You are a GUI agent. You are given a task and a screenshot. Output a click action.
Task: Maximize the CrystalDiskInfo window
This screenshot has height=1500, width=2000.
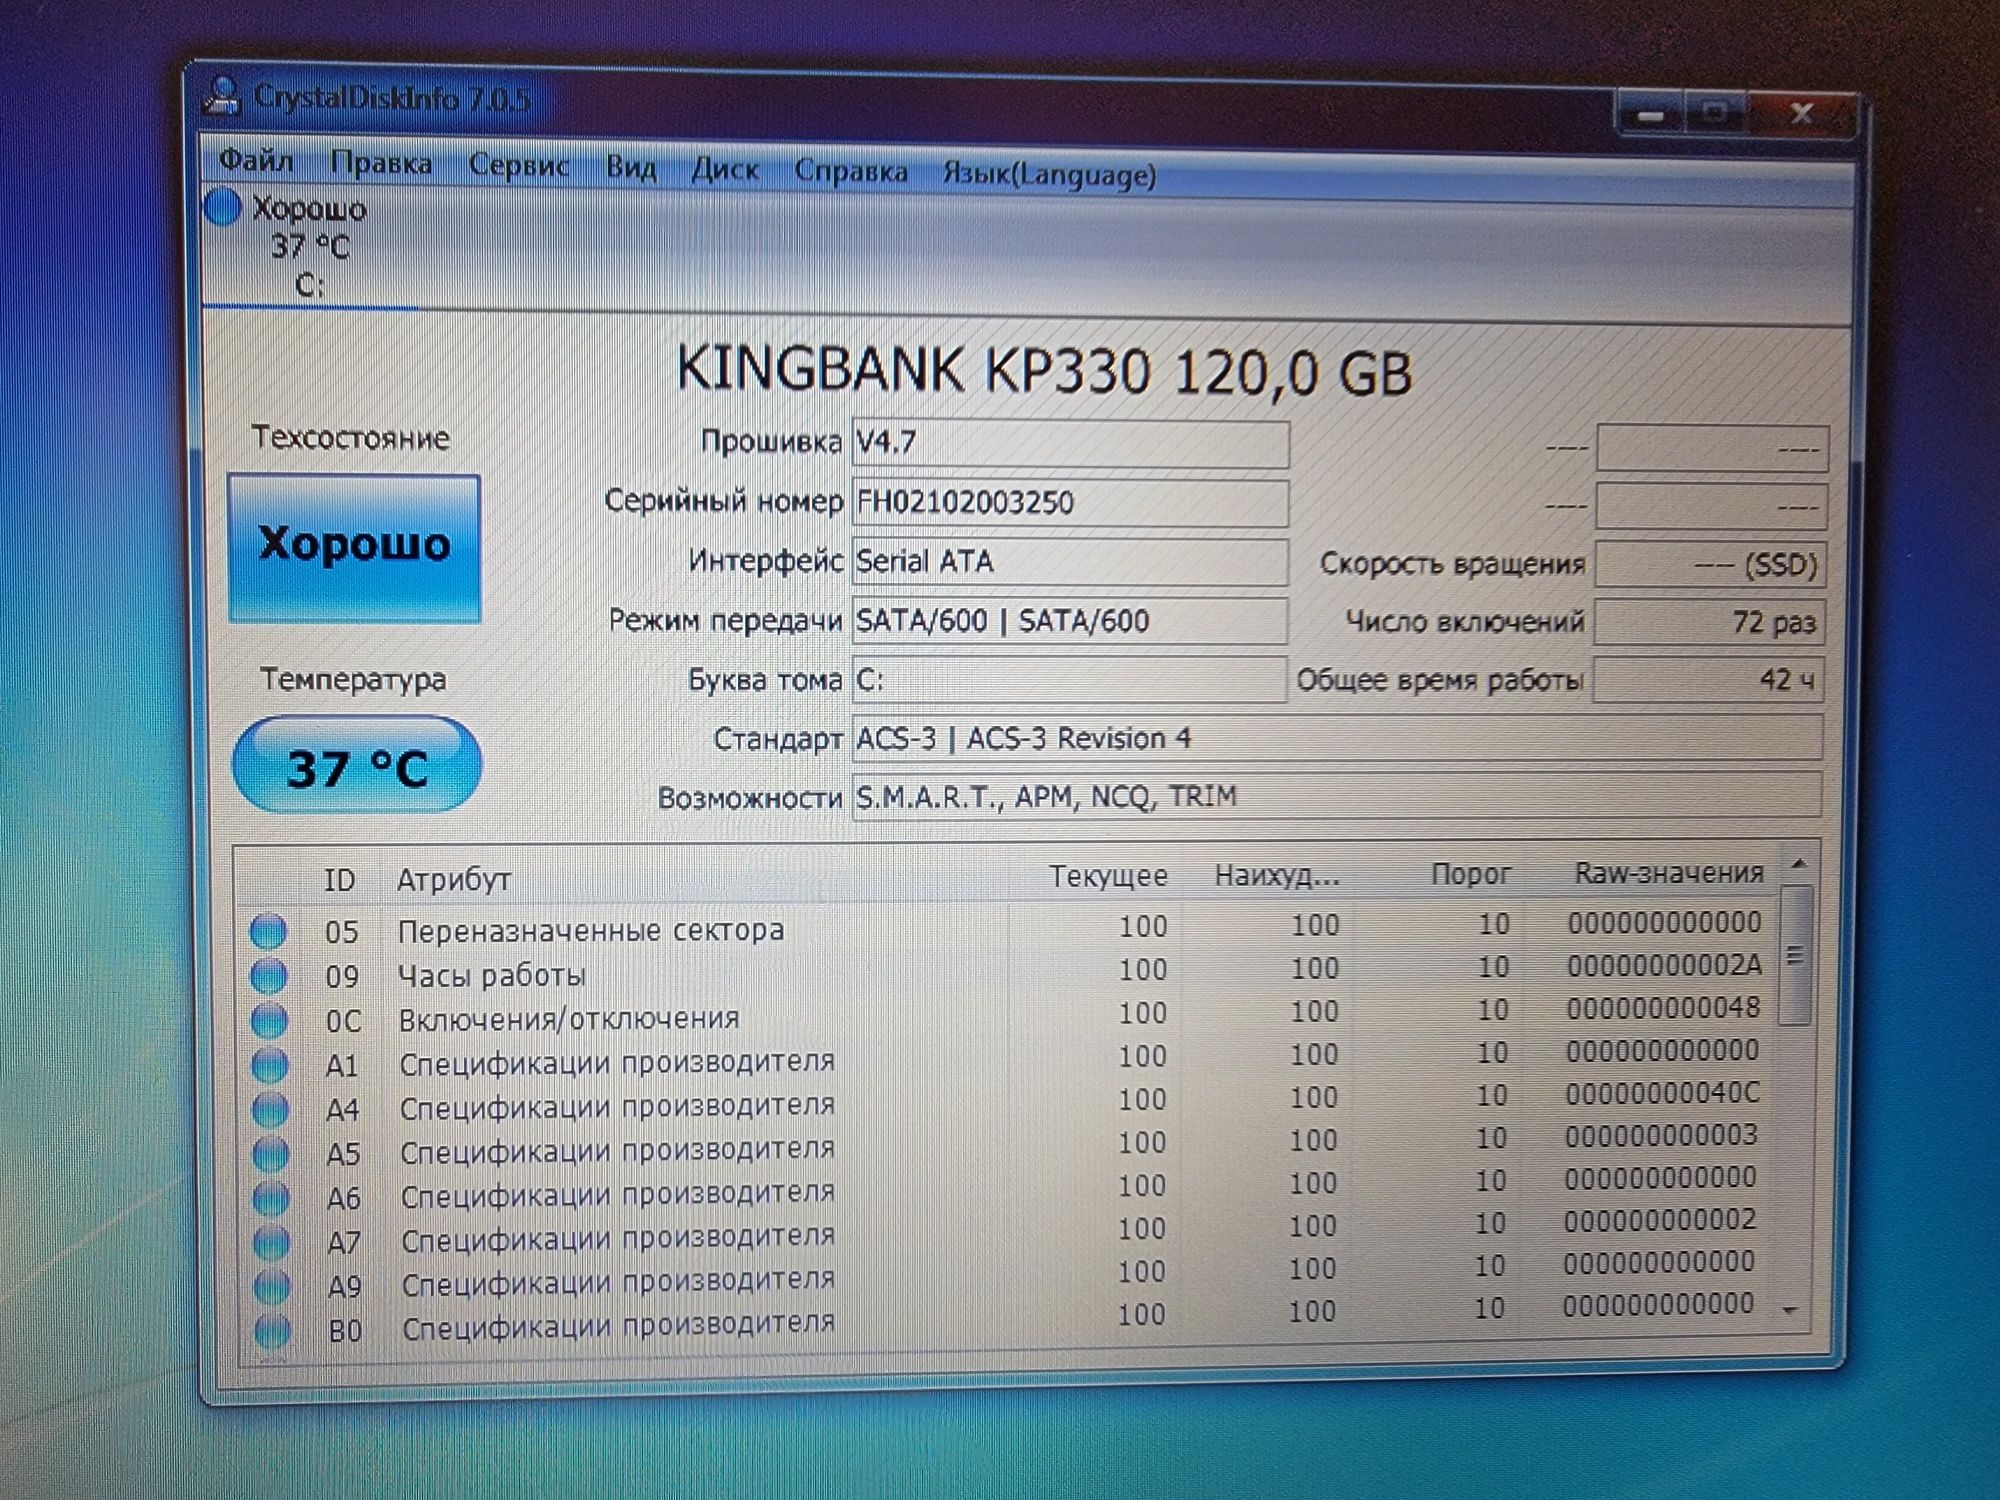click(x=1715, y=113)
